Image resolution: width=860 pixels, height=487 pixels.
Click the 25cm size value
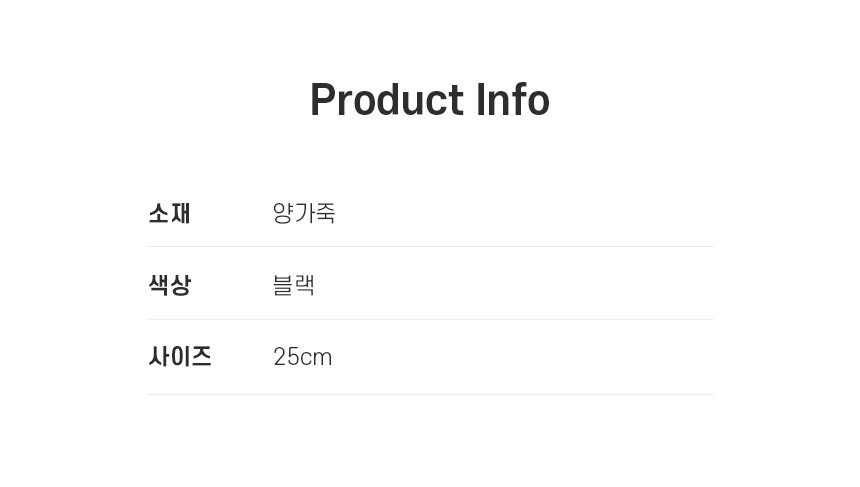[302, 357]
